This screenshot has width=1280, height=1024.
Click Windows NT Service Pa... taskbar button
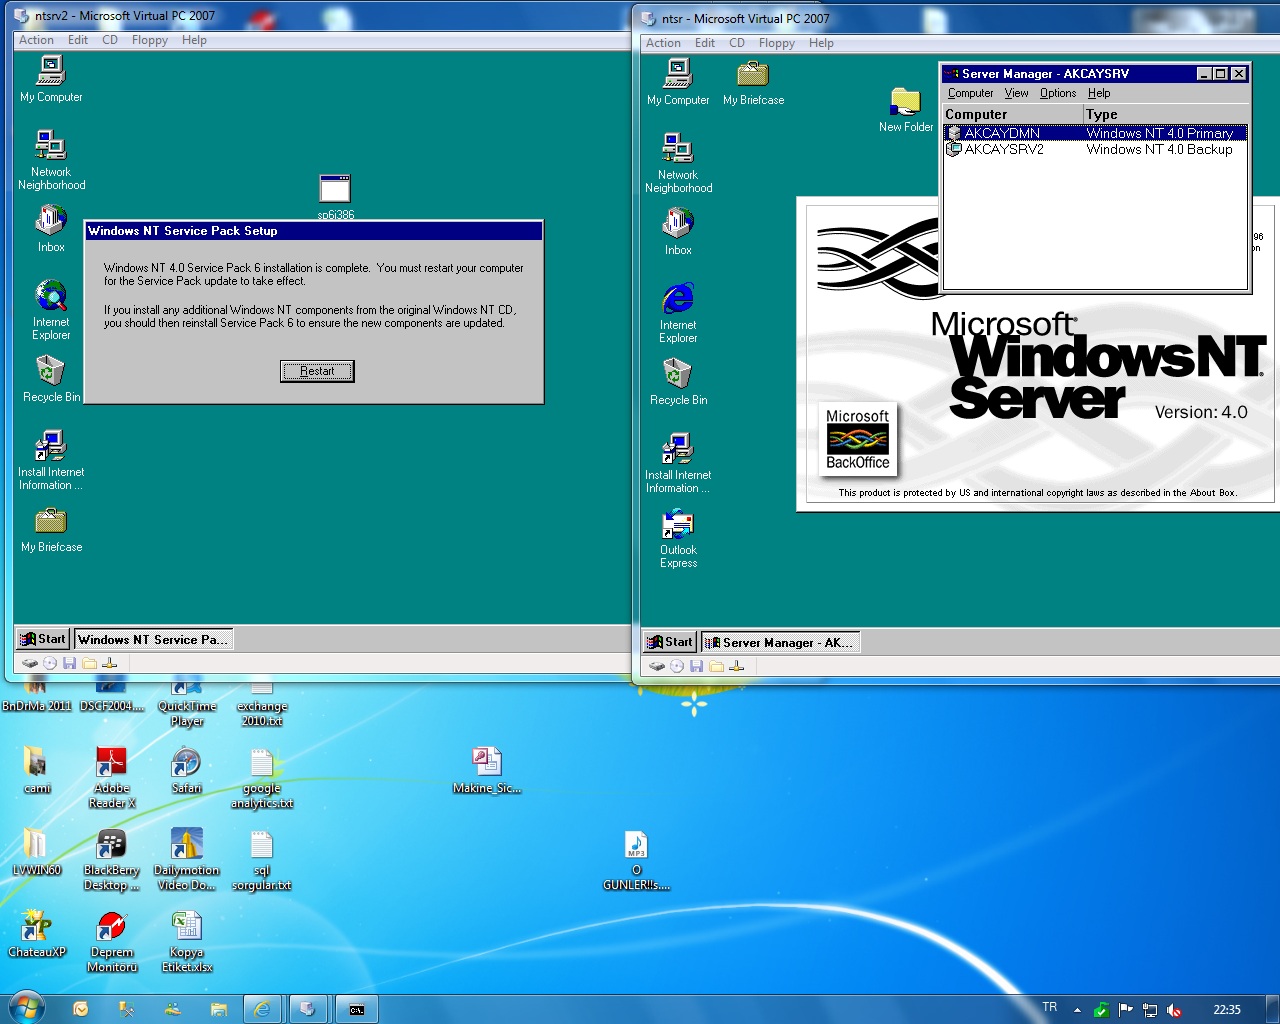coord(153,639)
